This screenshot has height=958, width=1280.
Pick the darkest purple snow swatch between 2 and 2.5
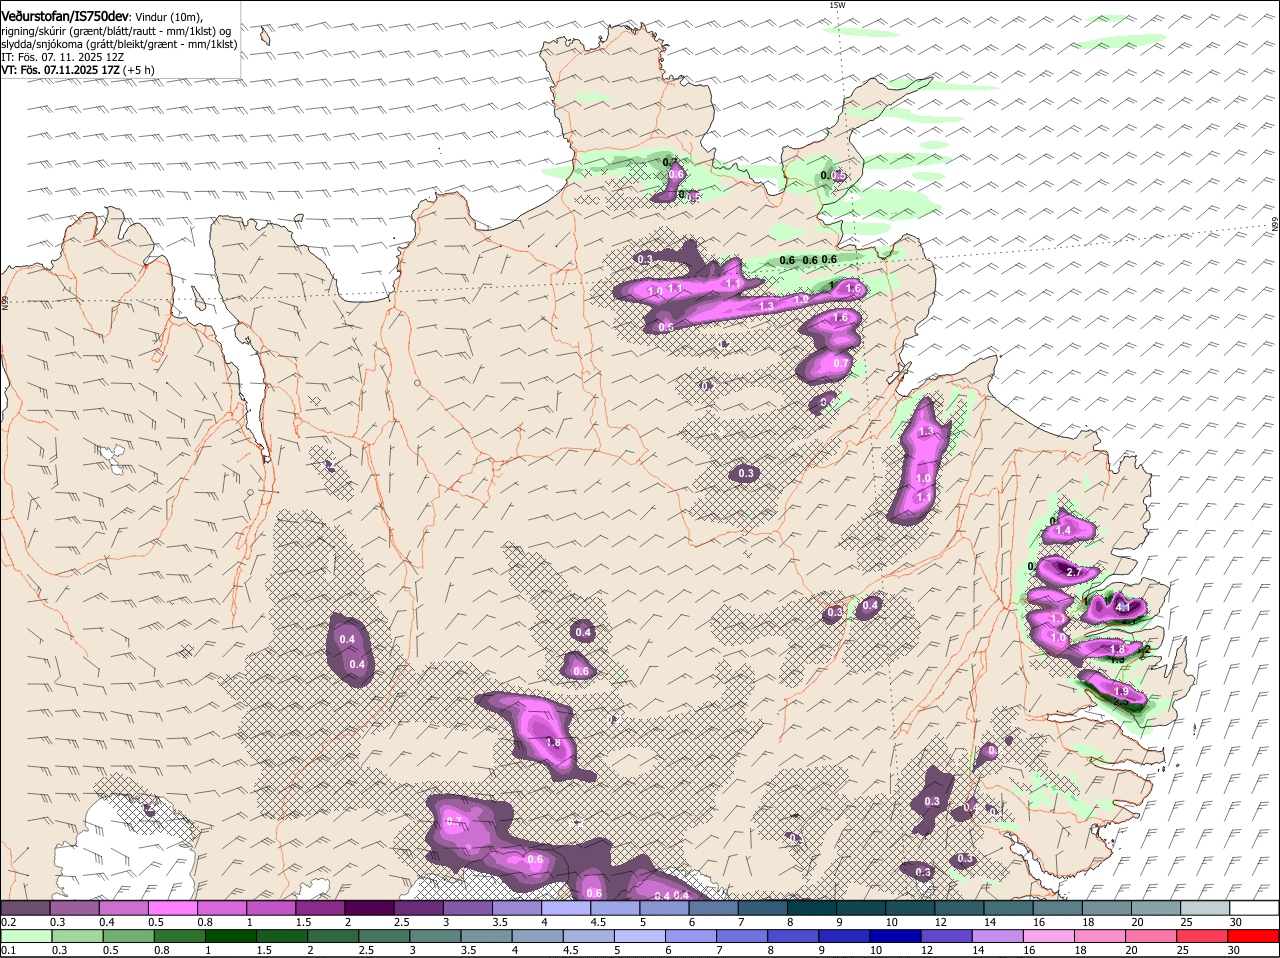tap(369, 908)
